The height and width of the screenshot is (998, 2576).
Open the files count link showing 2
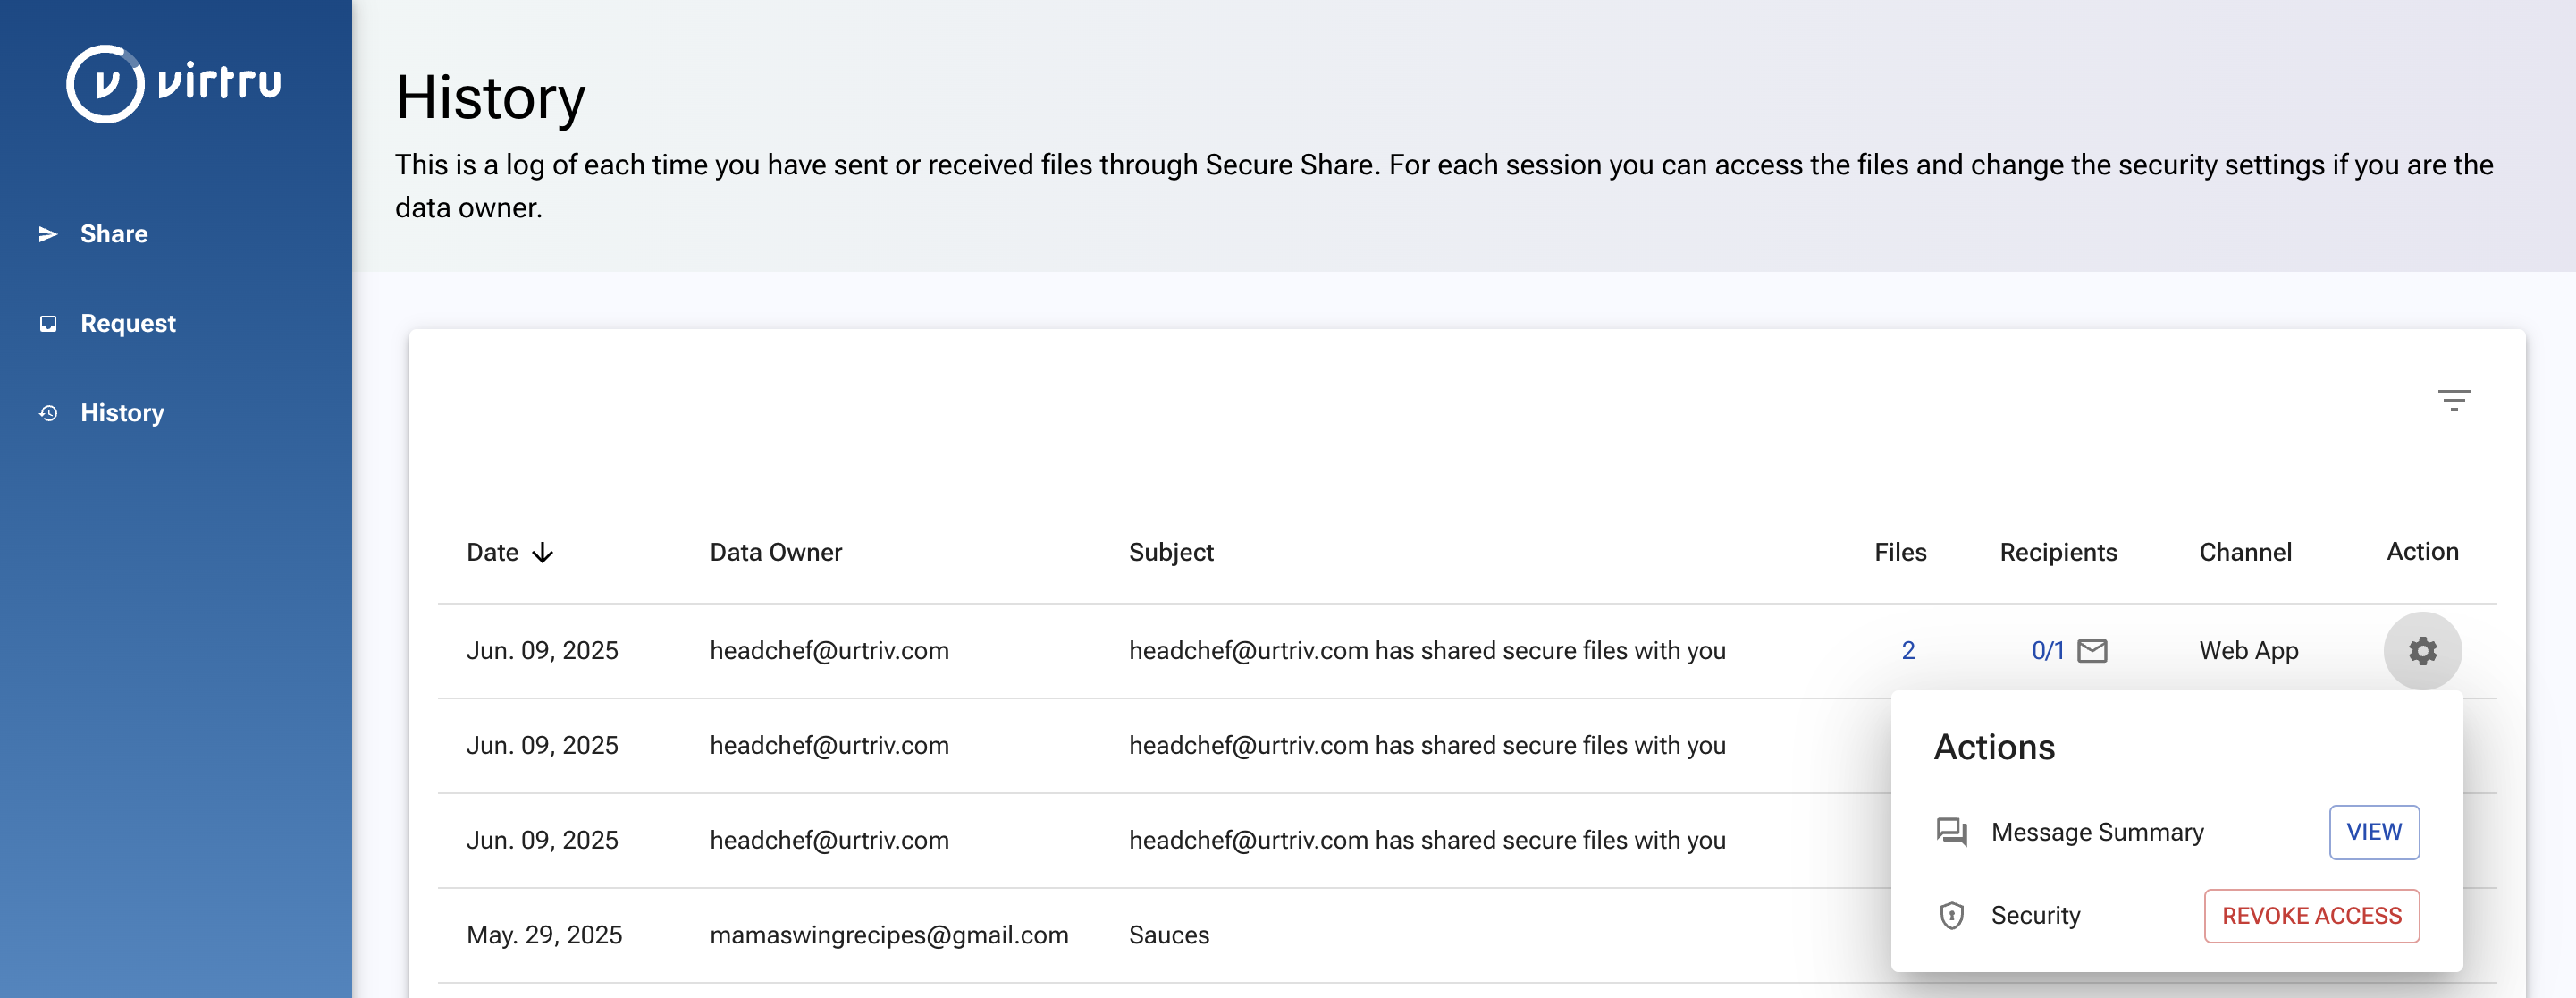[x=1908, y=650]
